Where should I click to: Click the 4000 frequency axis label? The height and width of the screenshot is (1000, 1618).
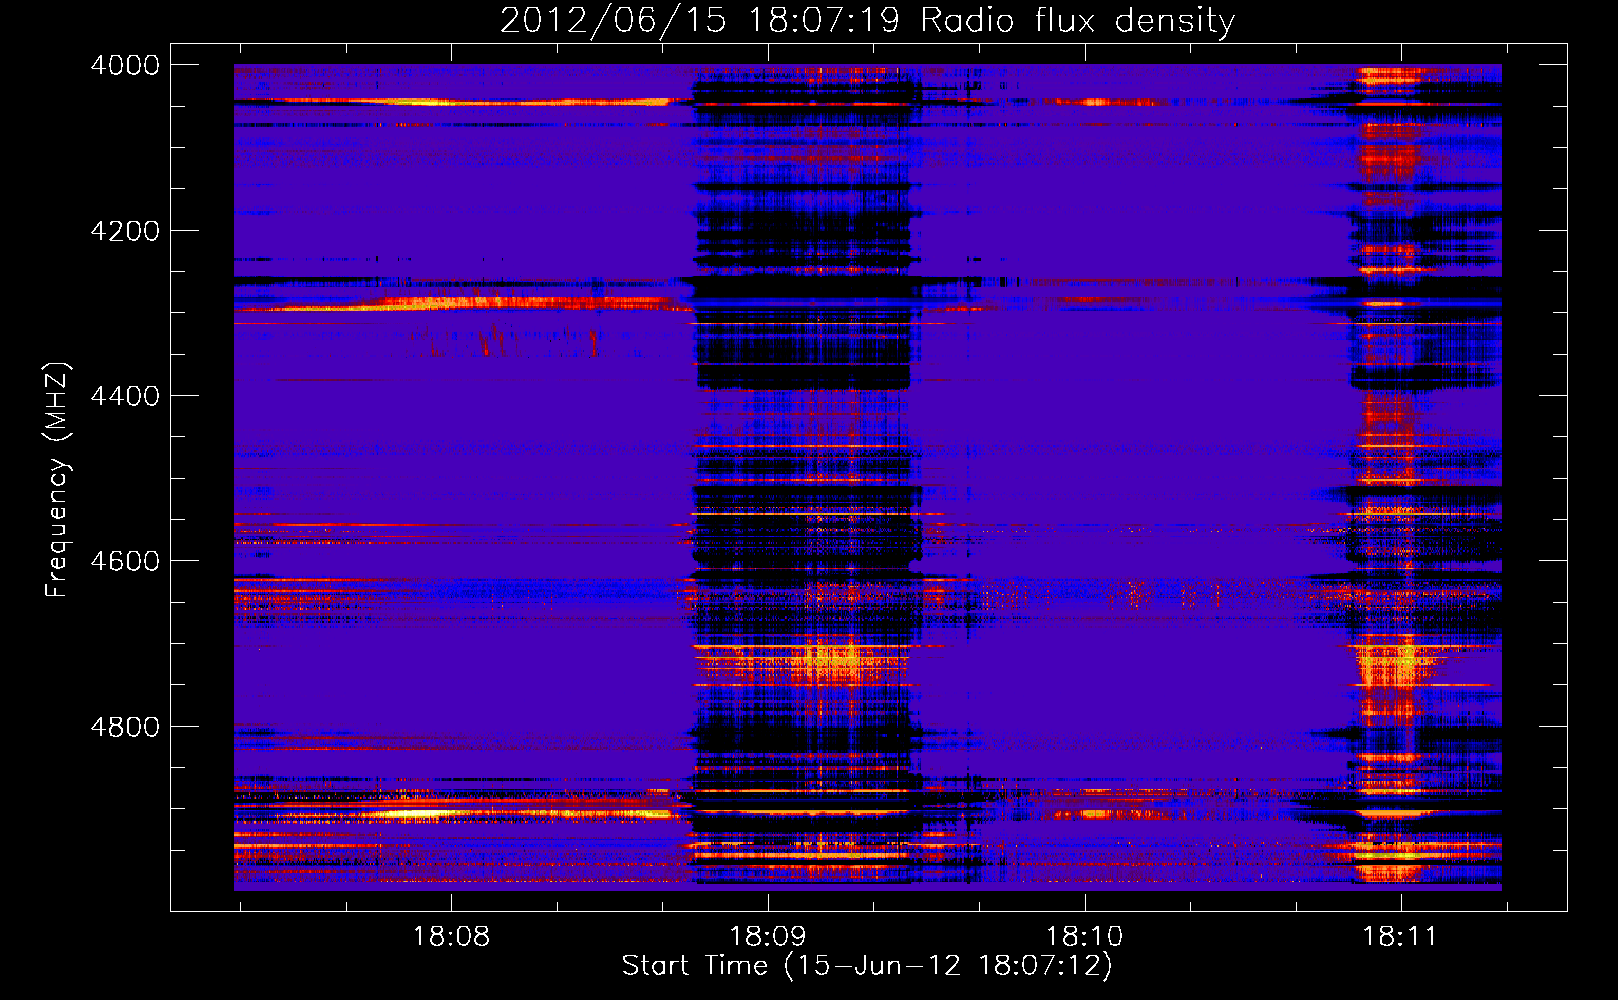tap(125, 65)
